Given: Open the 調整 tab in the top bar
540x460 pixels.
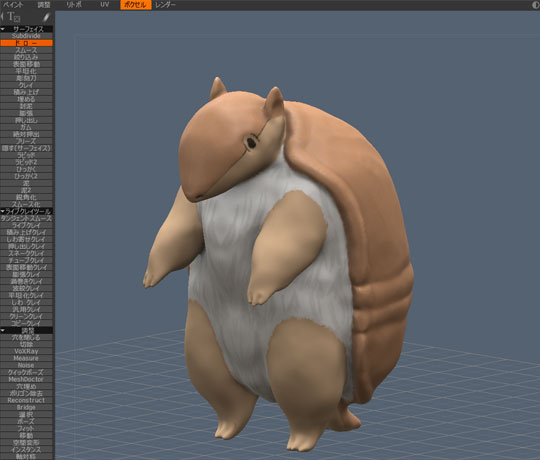Looking at the screenshot, I should point(44,5).
